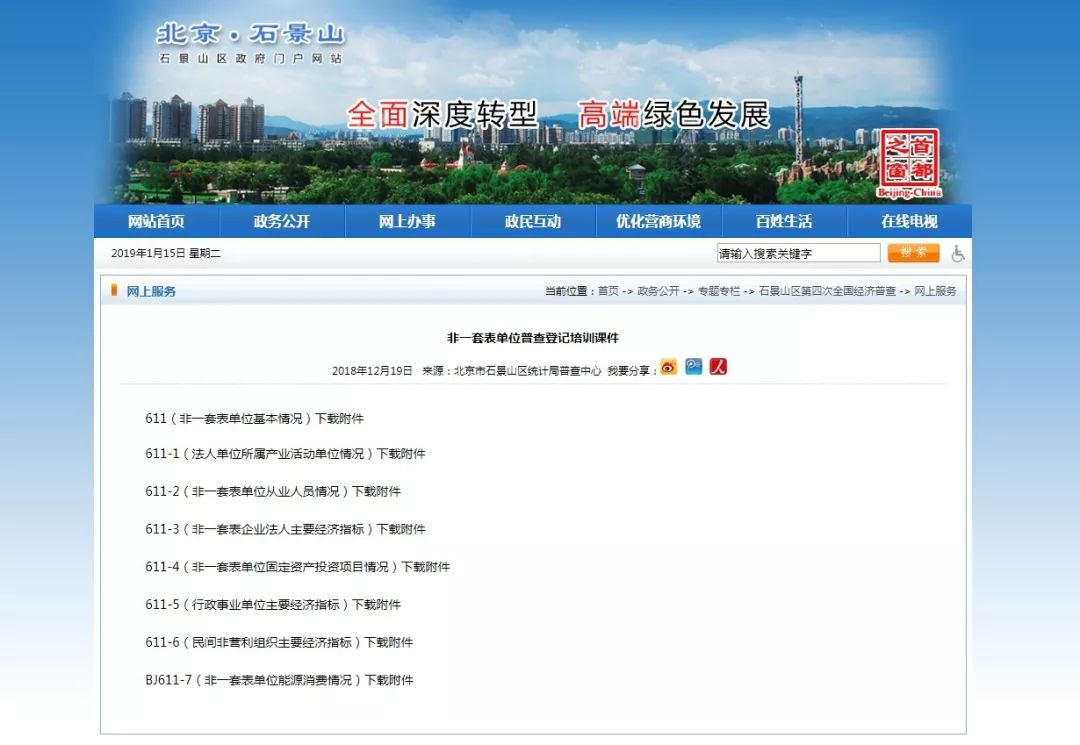Open 在线电视 navigation item
Screen dimensions: 1080x745
(x=909, y=222)
